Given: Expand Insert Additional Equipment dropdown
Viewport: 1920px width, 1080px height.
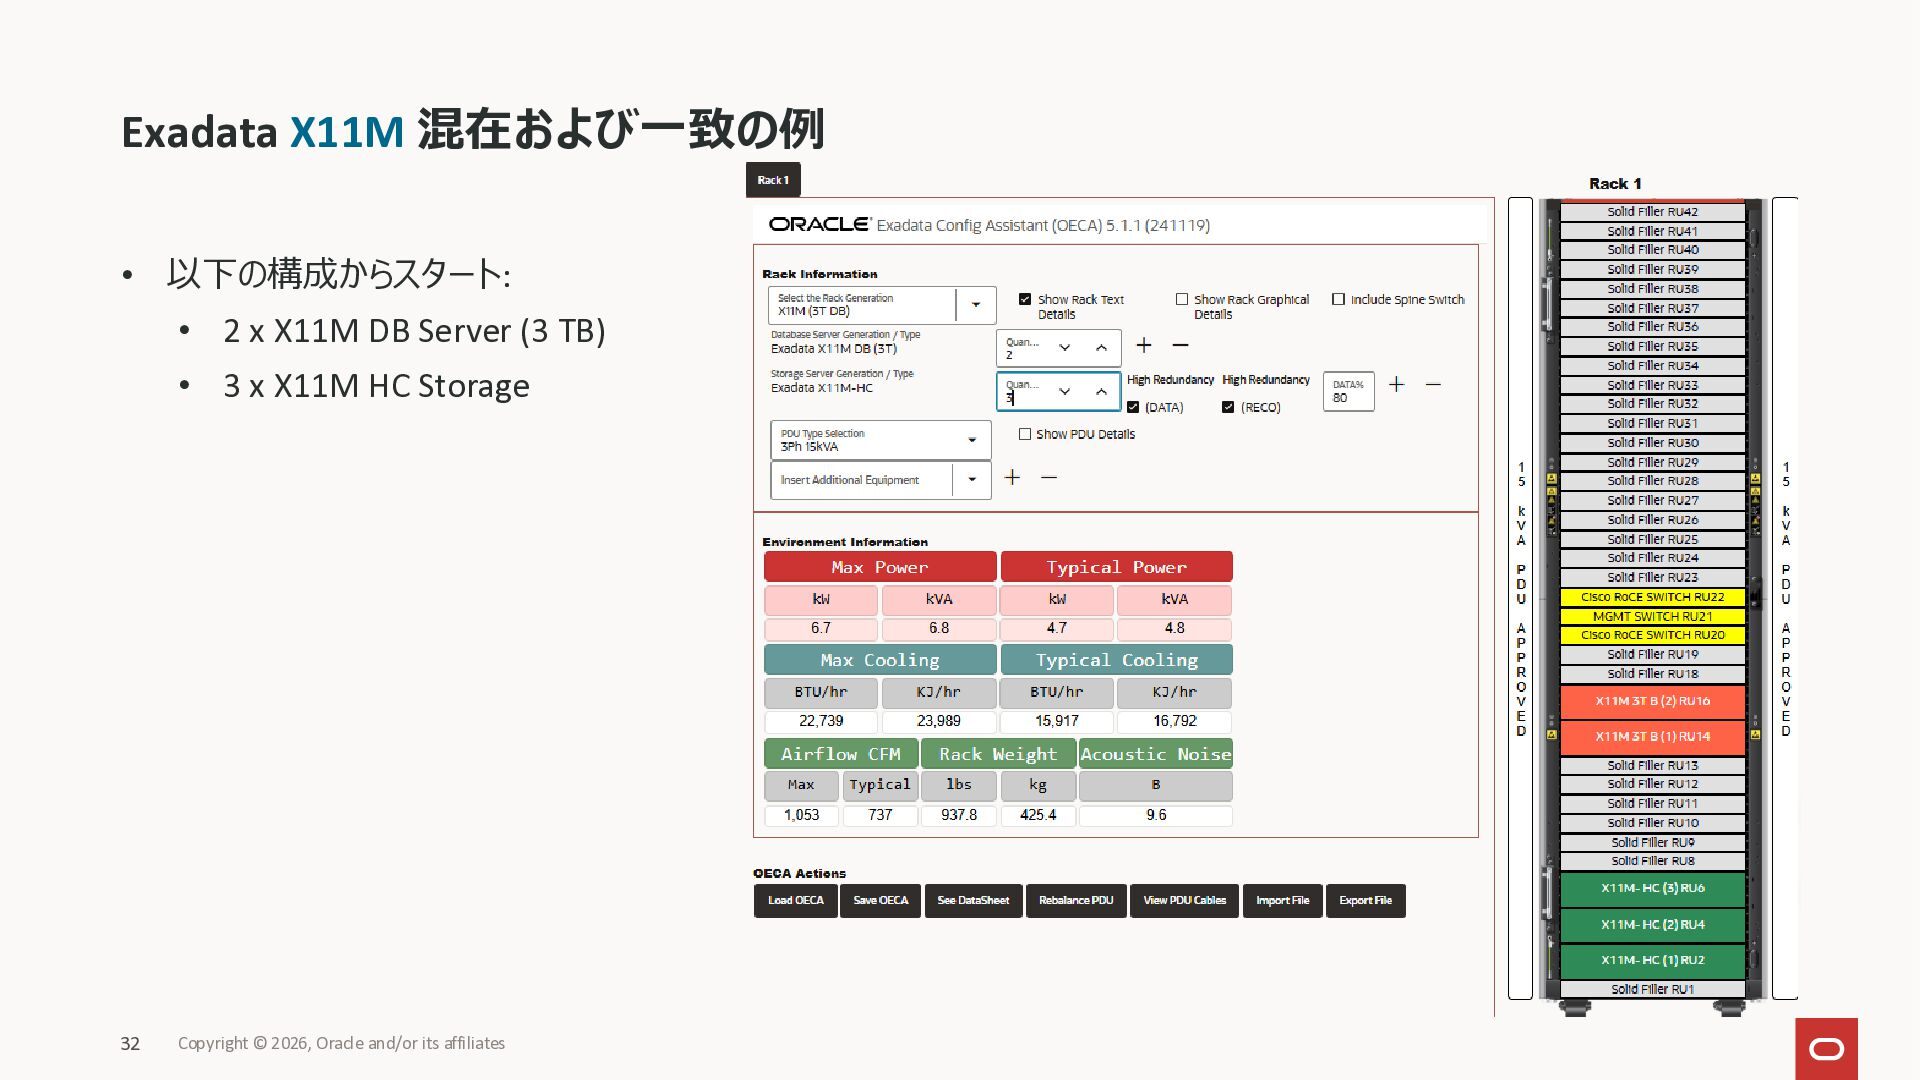Looking at the screenshot, I should point(971,479).
